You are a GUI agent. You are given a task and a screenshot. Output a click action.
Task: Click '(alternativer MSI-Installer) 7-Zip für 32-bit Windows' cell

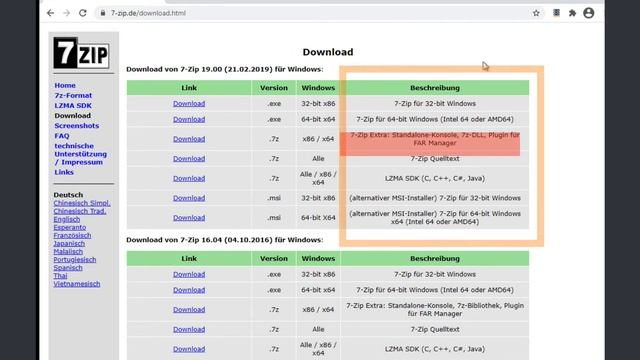point(435,198)
